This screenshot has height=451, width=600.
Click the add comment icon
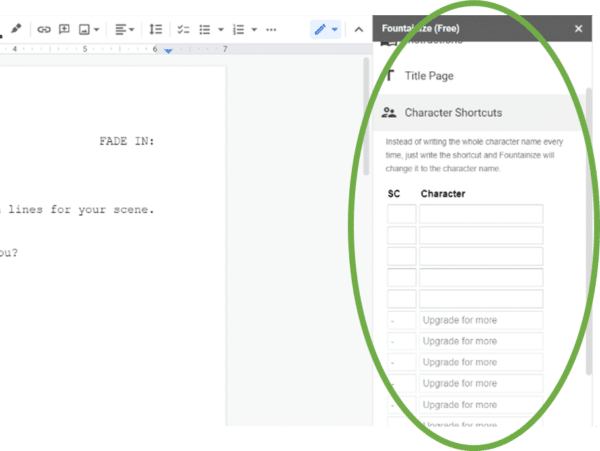pyautogui.click(x=64, y=29)
